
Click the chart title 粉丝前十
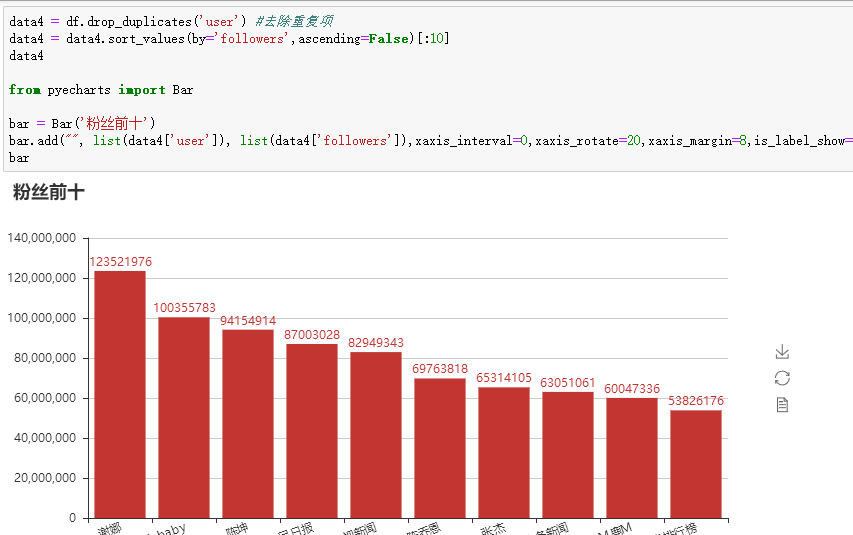pos(48,192)
